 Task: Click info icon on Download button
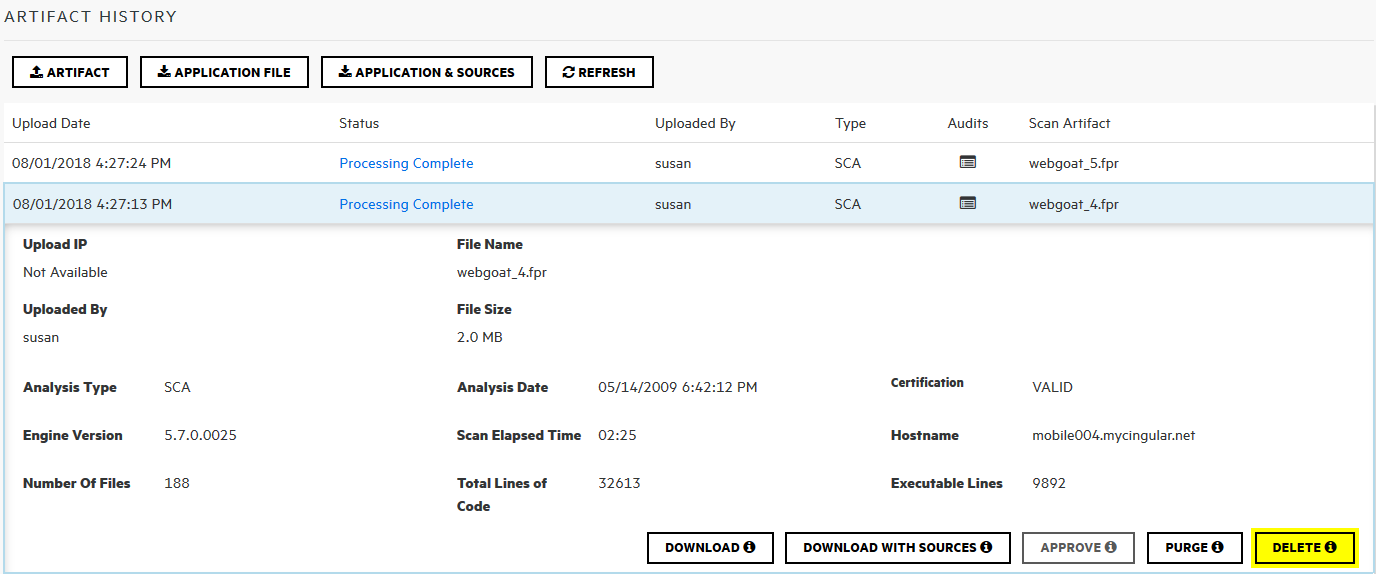pos(749,548)
